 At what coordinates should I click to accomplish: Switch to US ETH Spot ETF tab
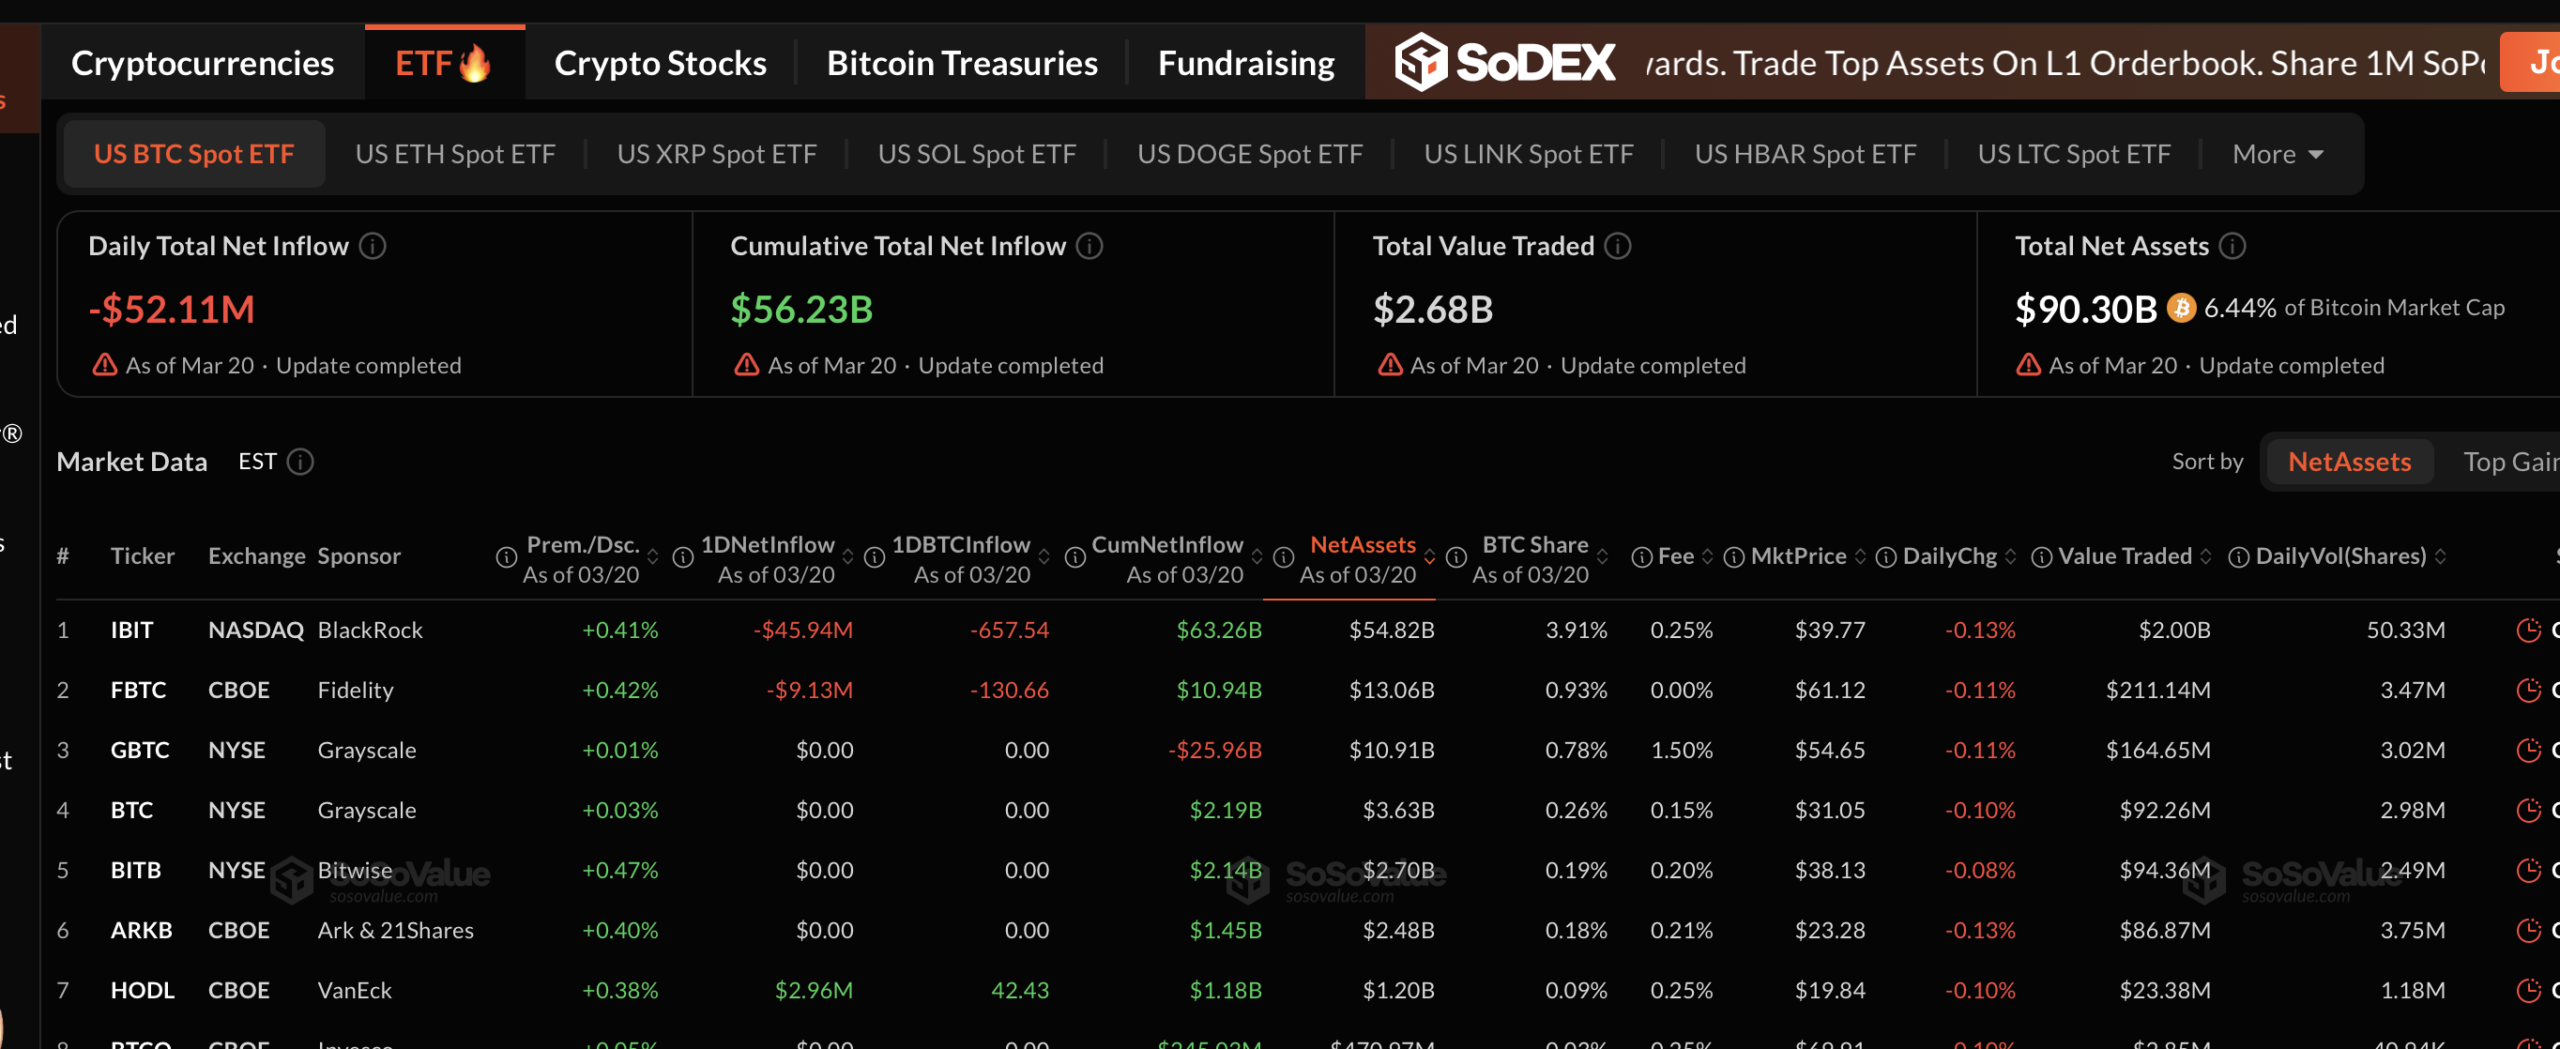pyautogui.click(x=455, y=154)
